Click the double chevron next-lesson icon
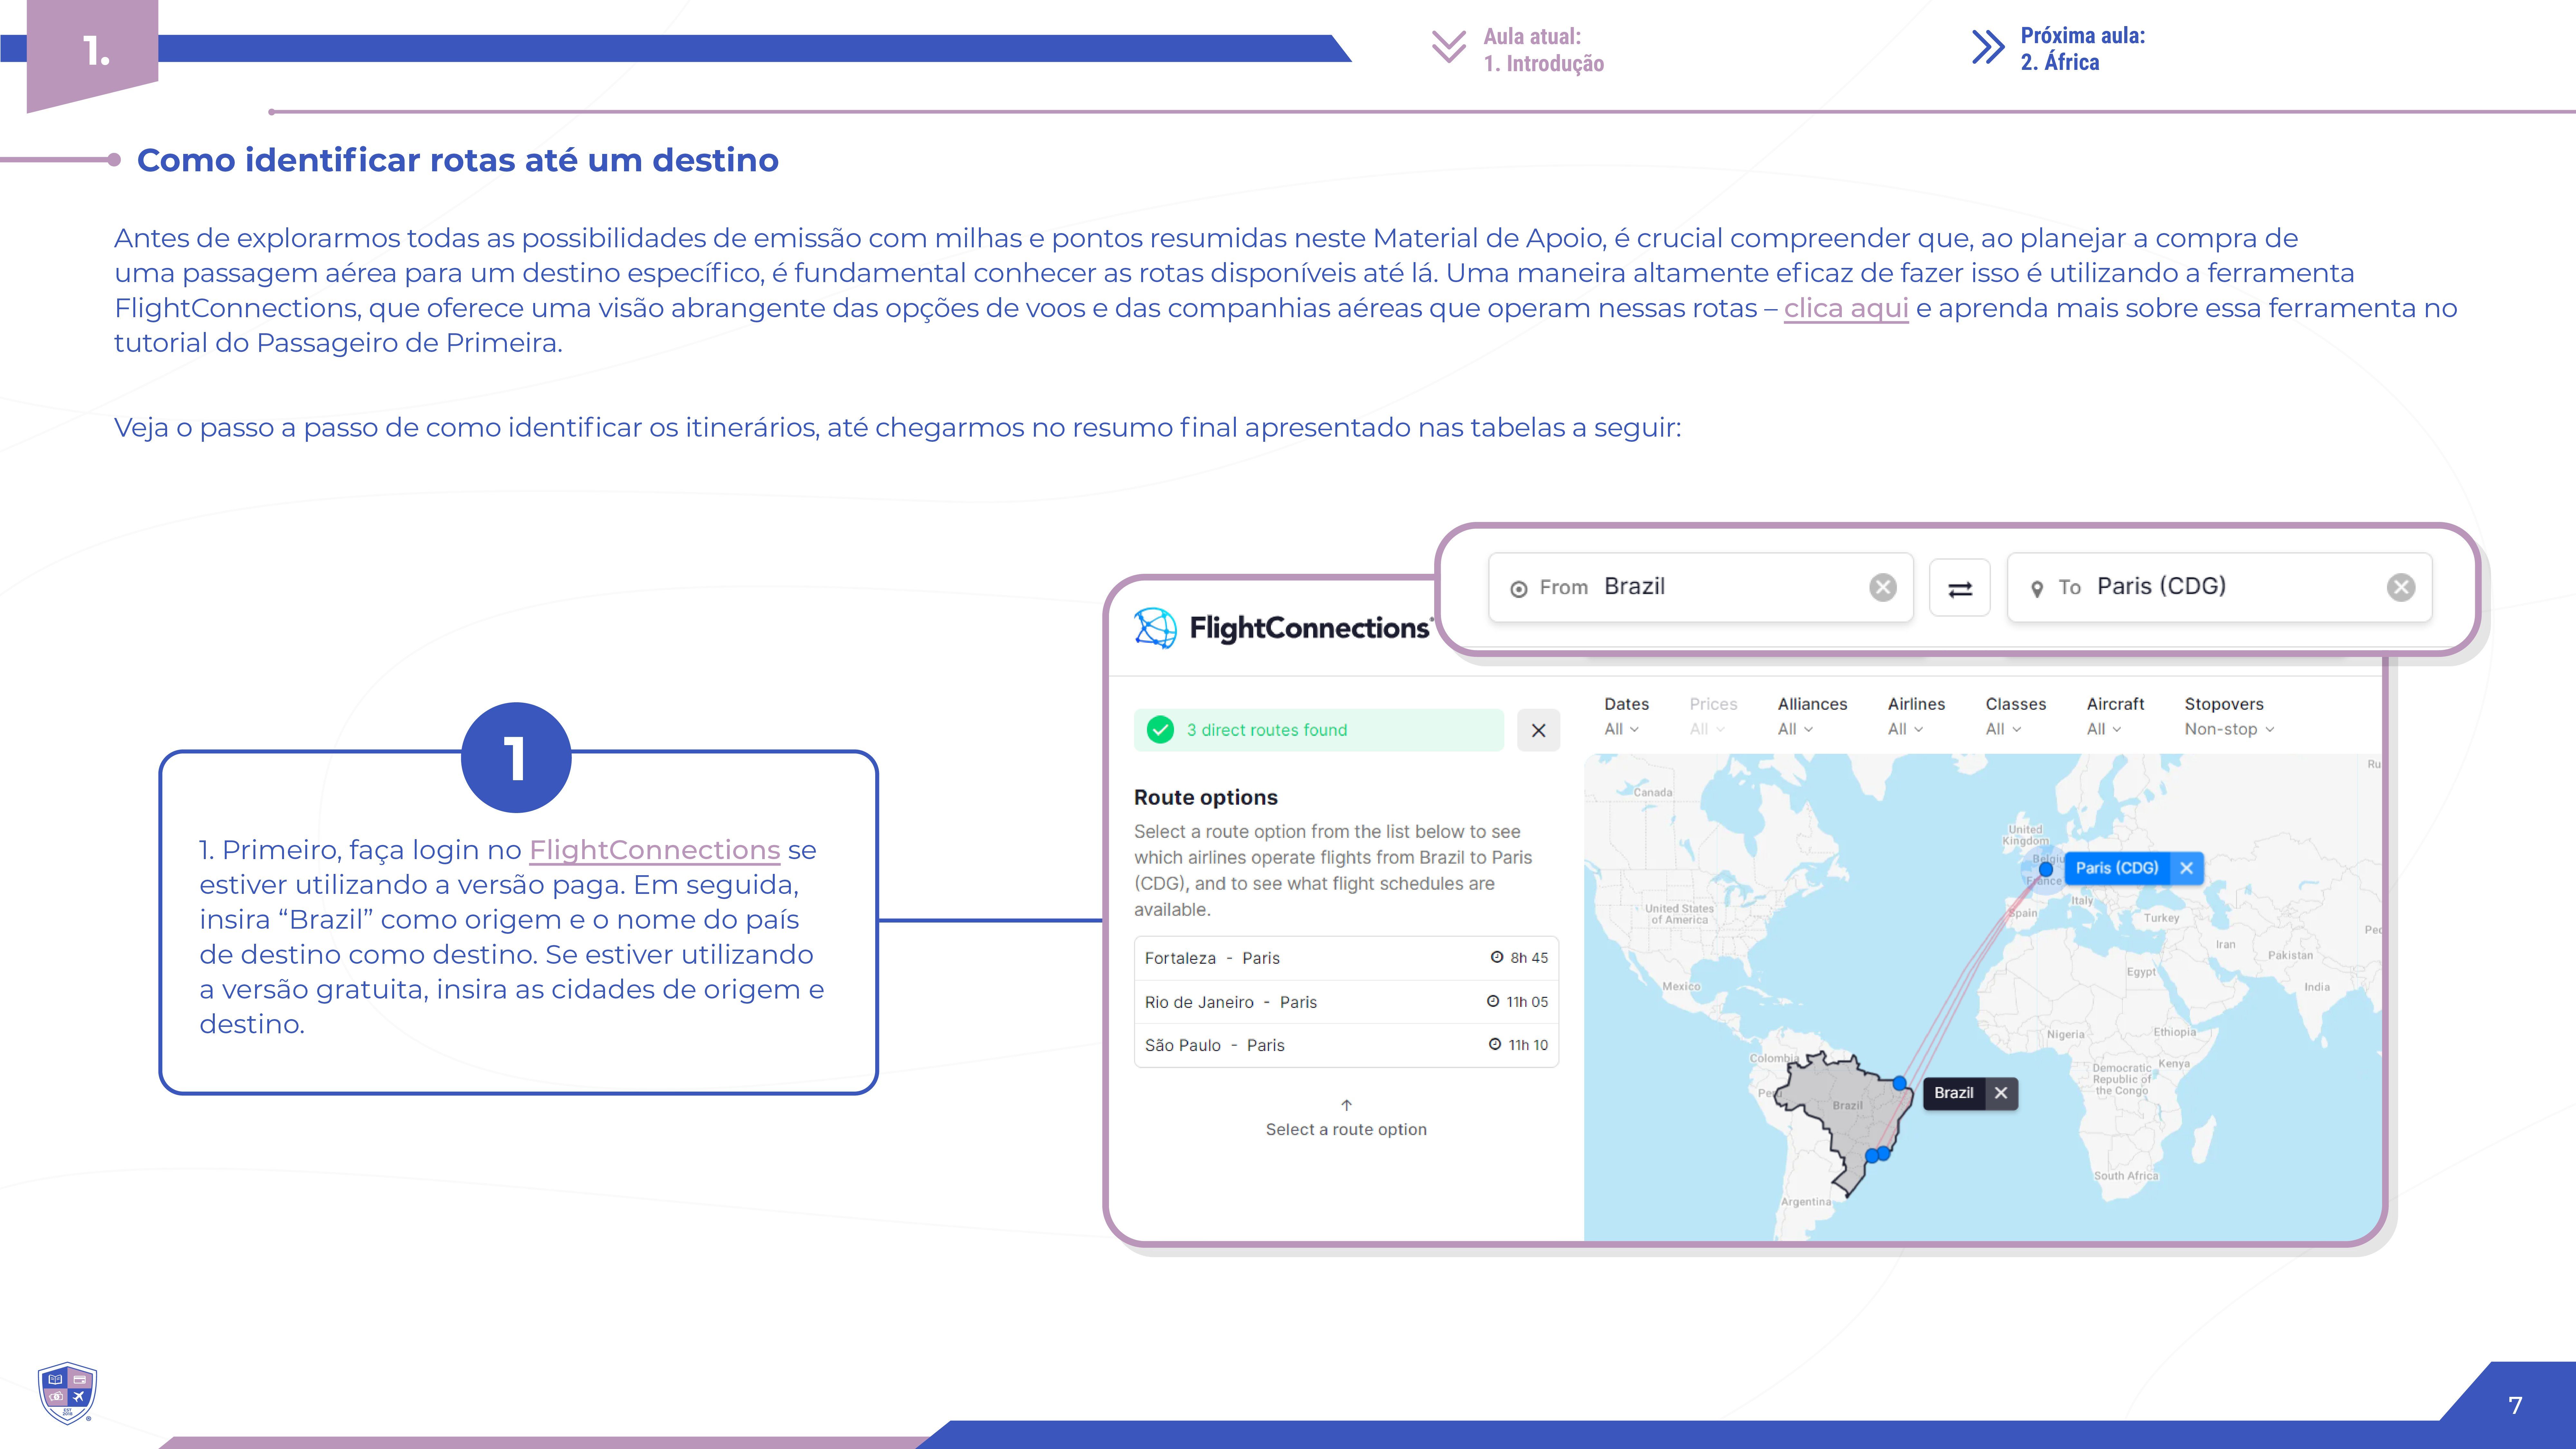Viewport: 2576px width, 1449px height. 1988,47
